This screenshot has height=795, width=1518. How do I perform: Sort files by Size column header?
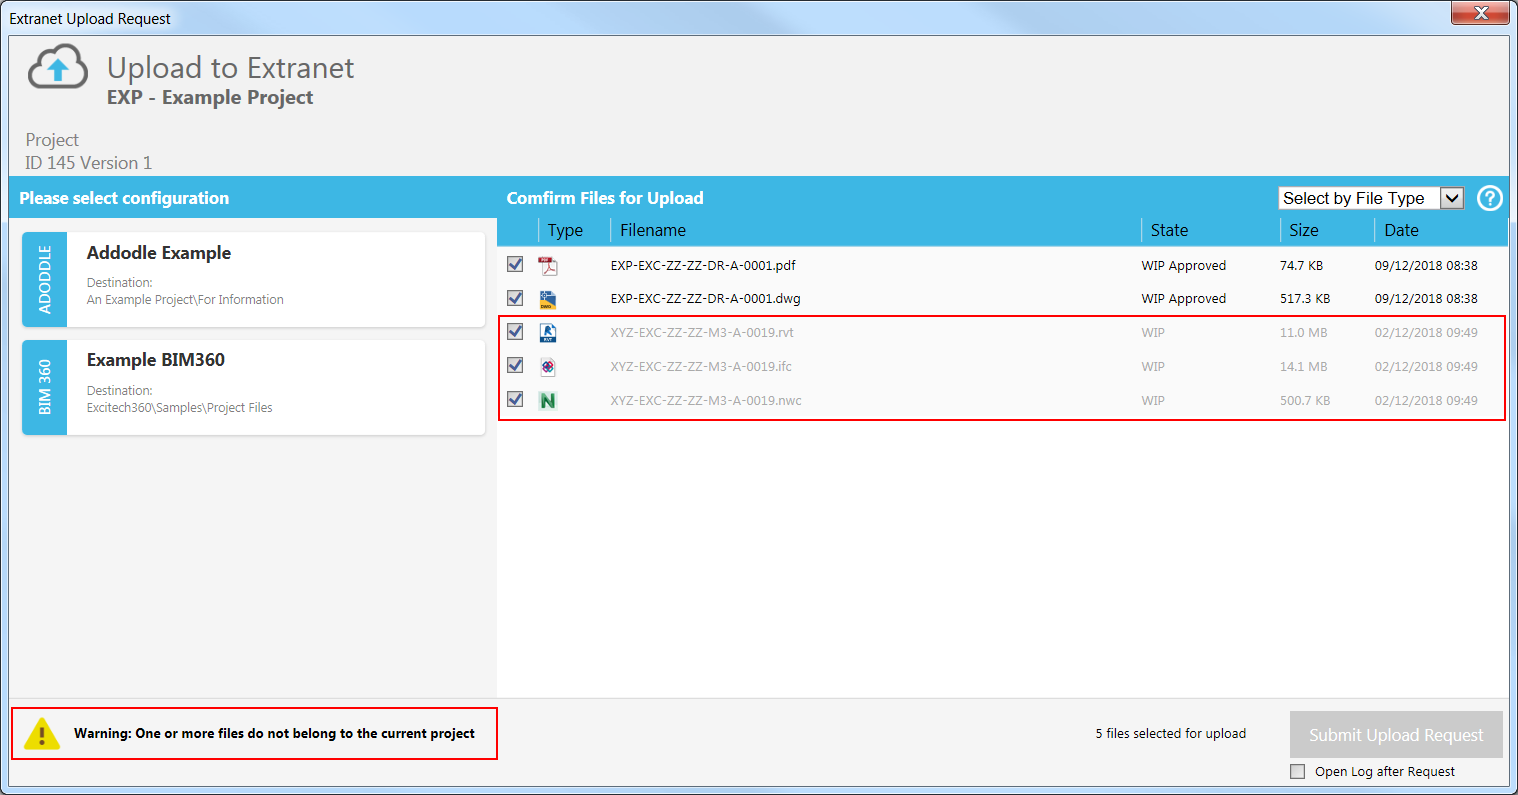(1303, 230)
